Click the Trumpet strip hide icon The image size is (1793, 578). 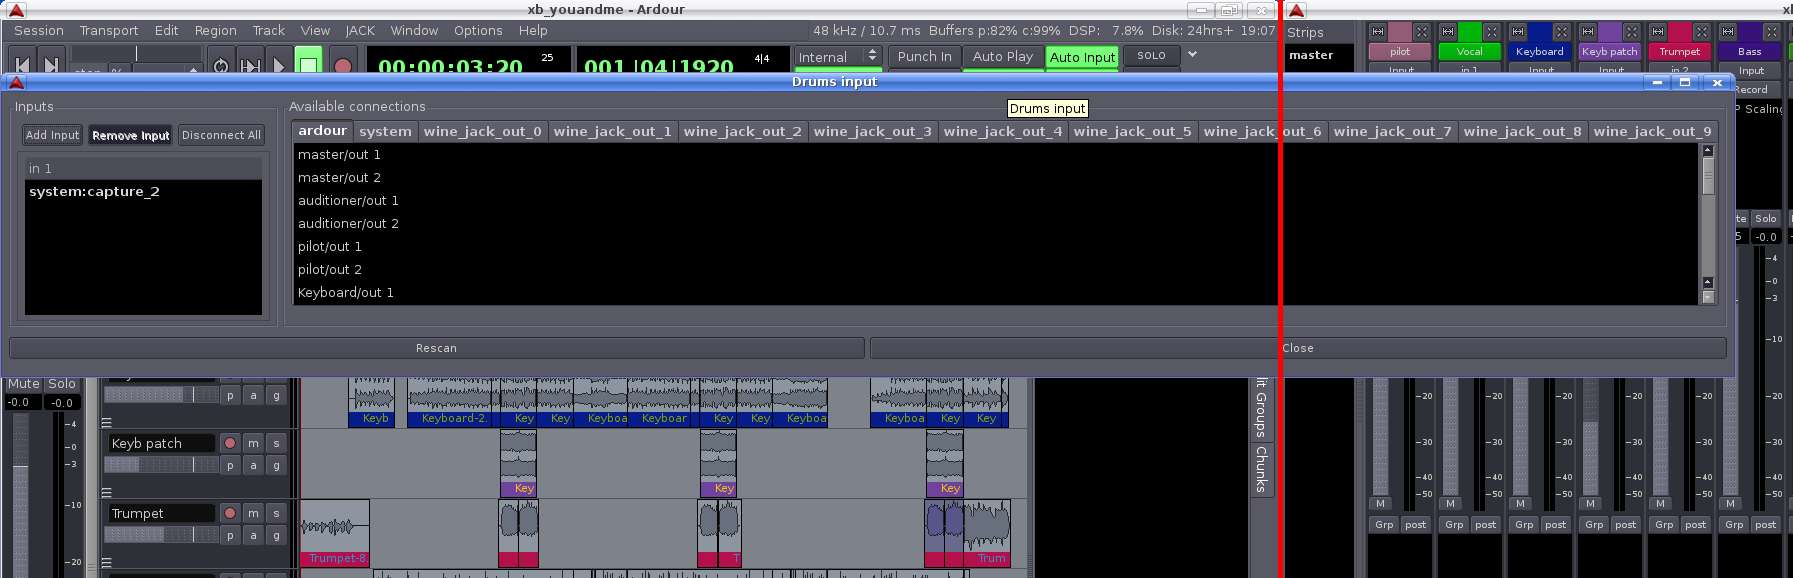pos(1701,32)
